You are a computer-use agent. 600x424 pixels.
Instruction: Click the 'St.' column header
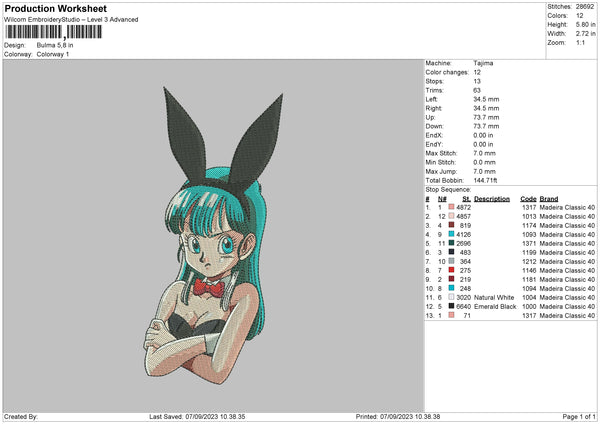[x=466, y=199]
